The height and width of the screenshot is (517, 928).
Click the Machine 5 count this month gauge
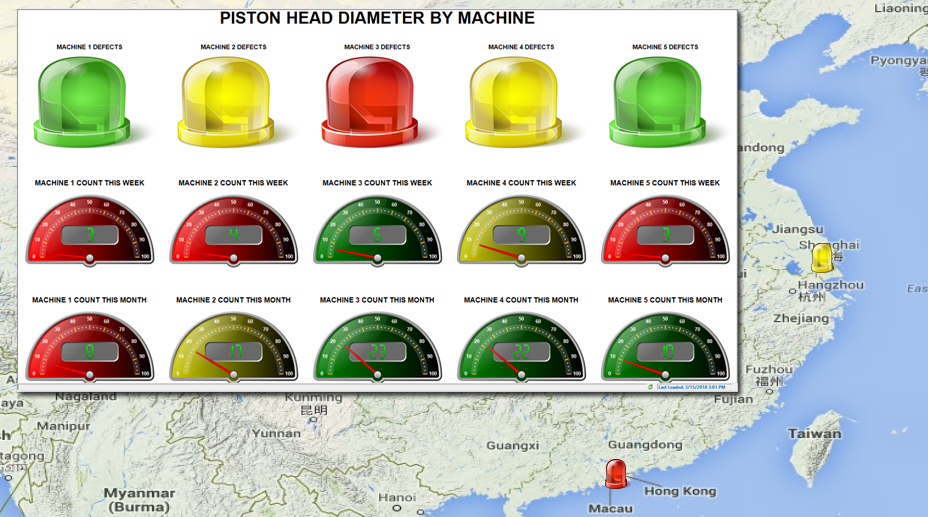coord(666,348)
